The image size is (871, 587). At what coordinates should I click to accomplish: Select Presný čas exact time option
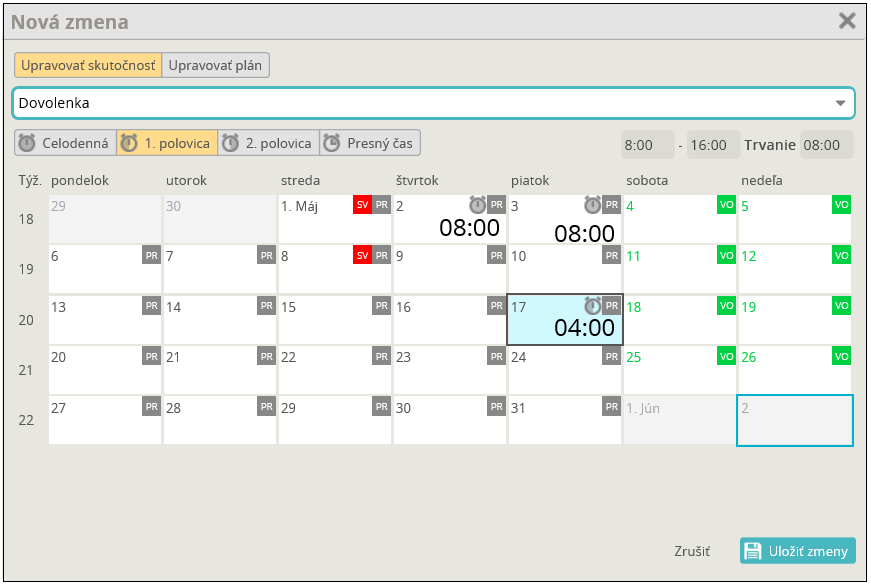[x=370, y=143]
